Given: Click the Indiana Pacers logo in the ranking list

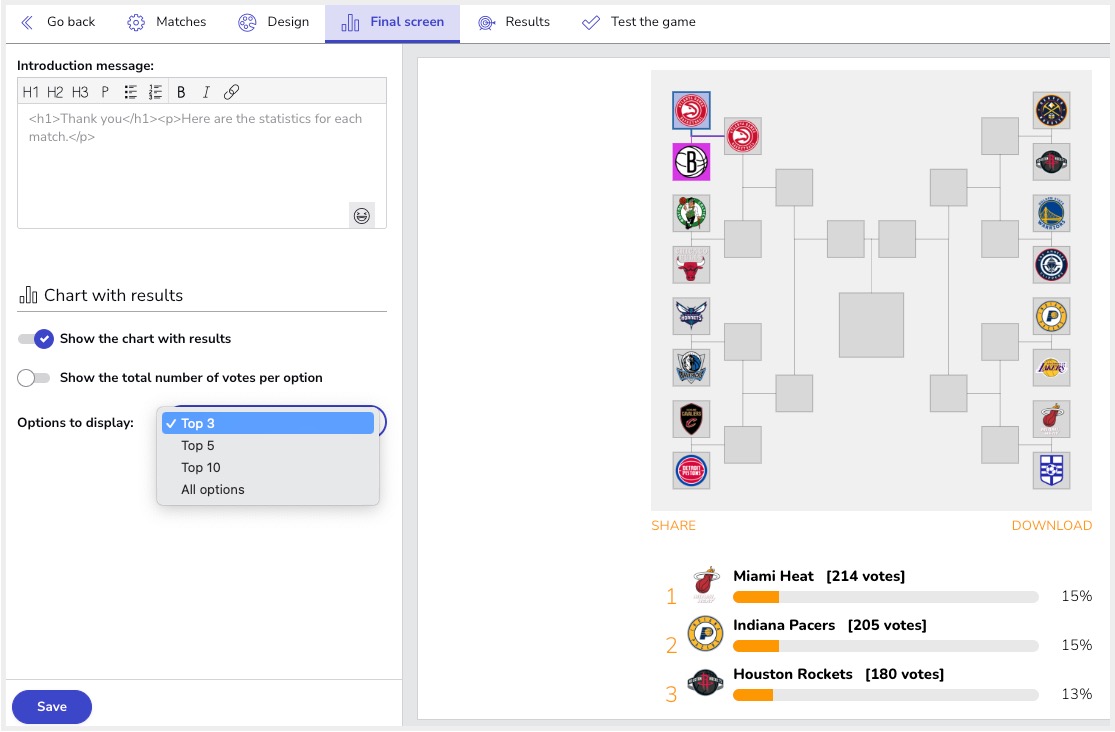Looking at the screenshot, I should pyautogui.click(x=705, y=634).
